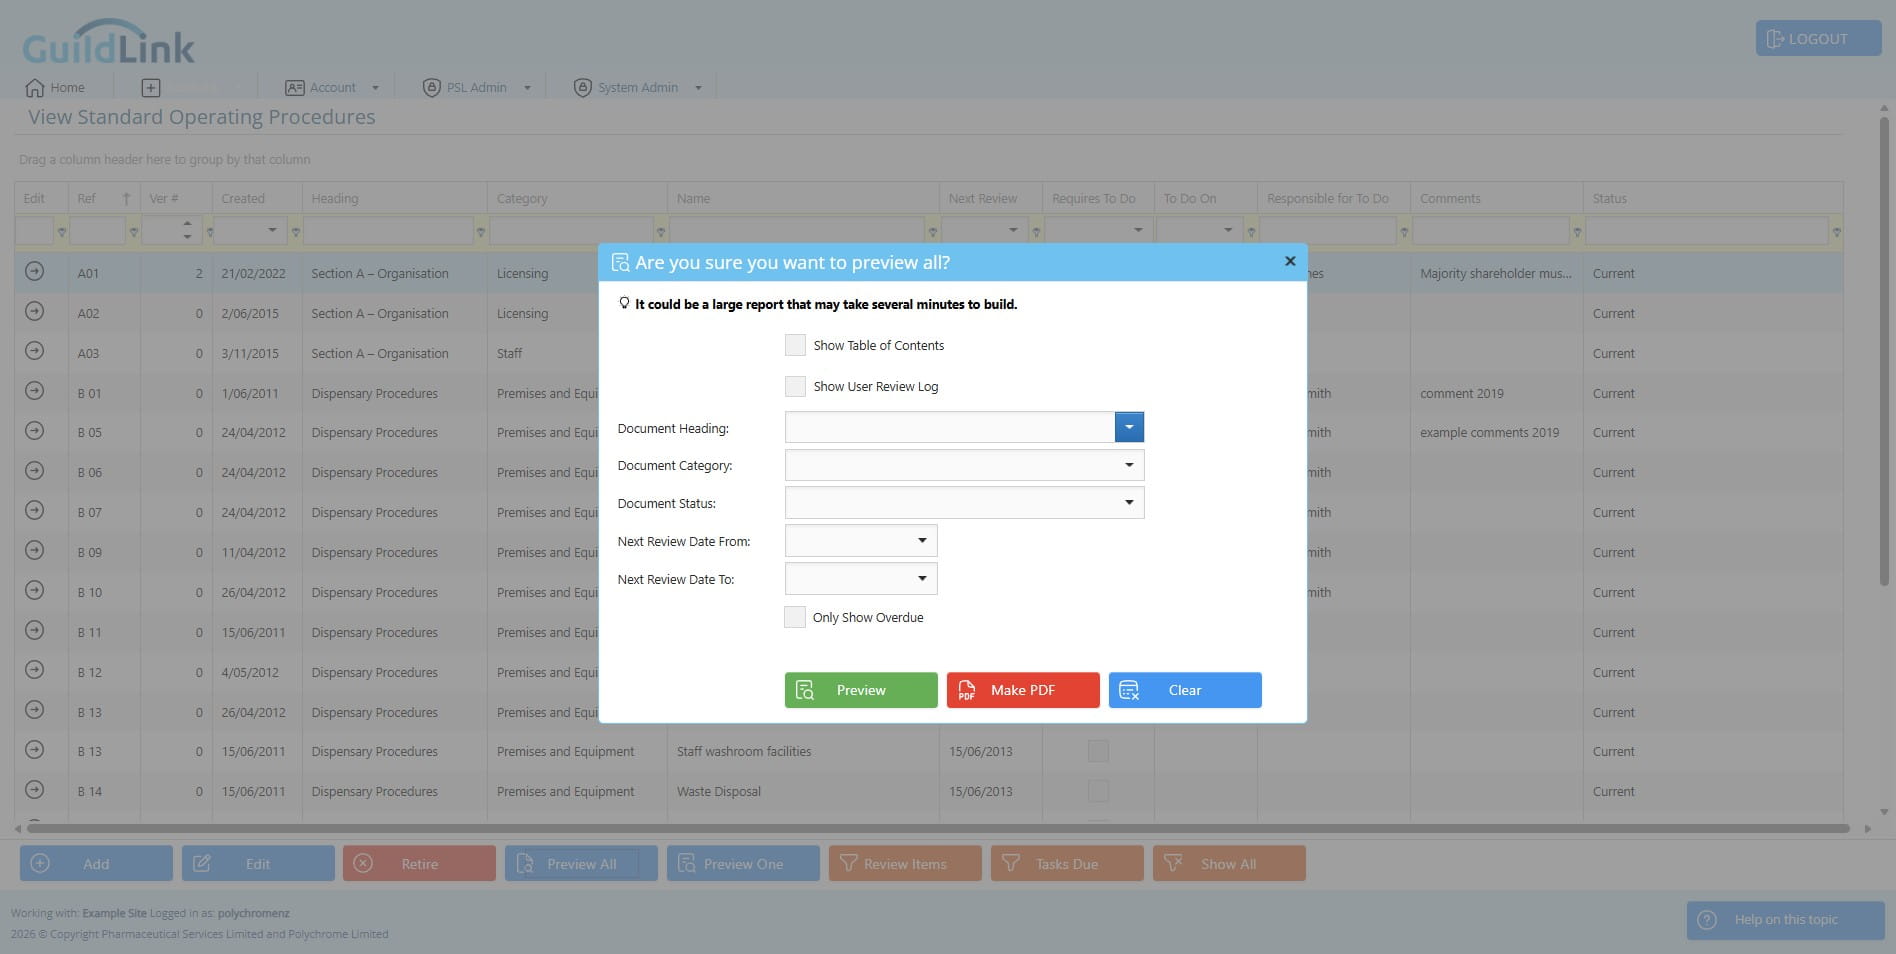Enable Show Table of Contents checkbox

[x=795, y=345]
